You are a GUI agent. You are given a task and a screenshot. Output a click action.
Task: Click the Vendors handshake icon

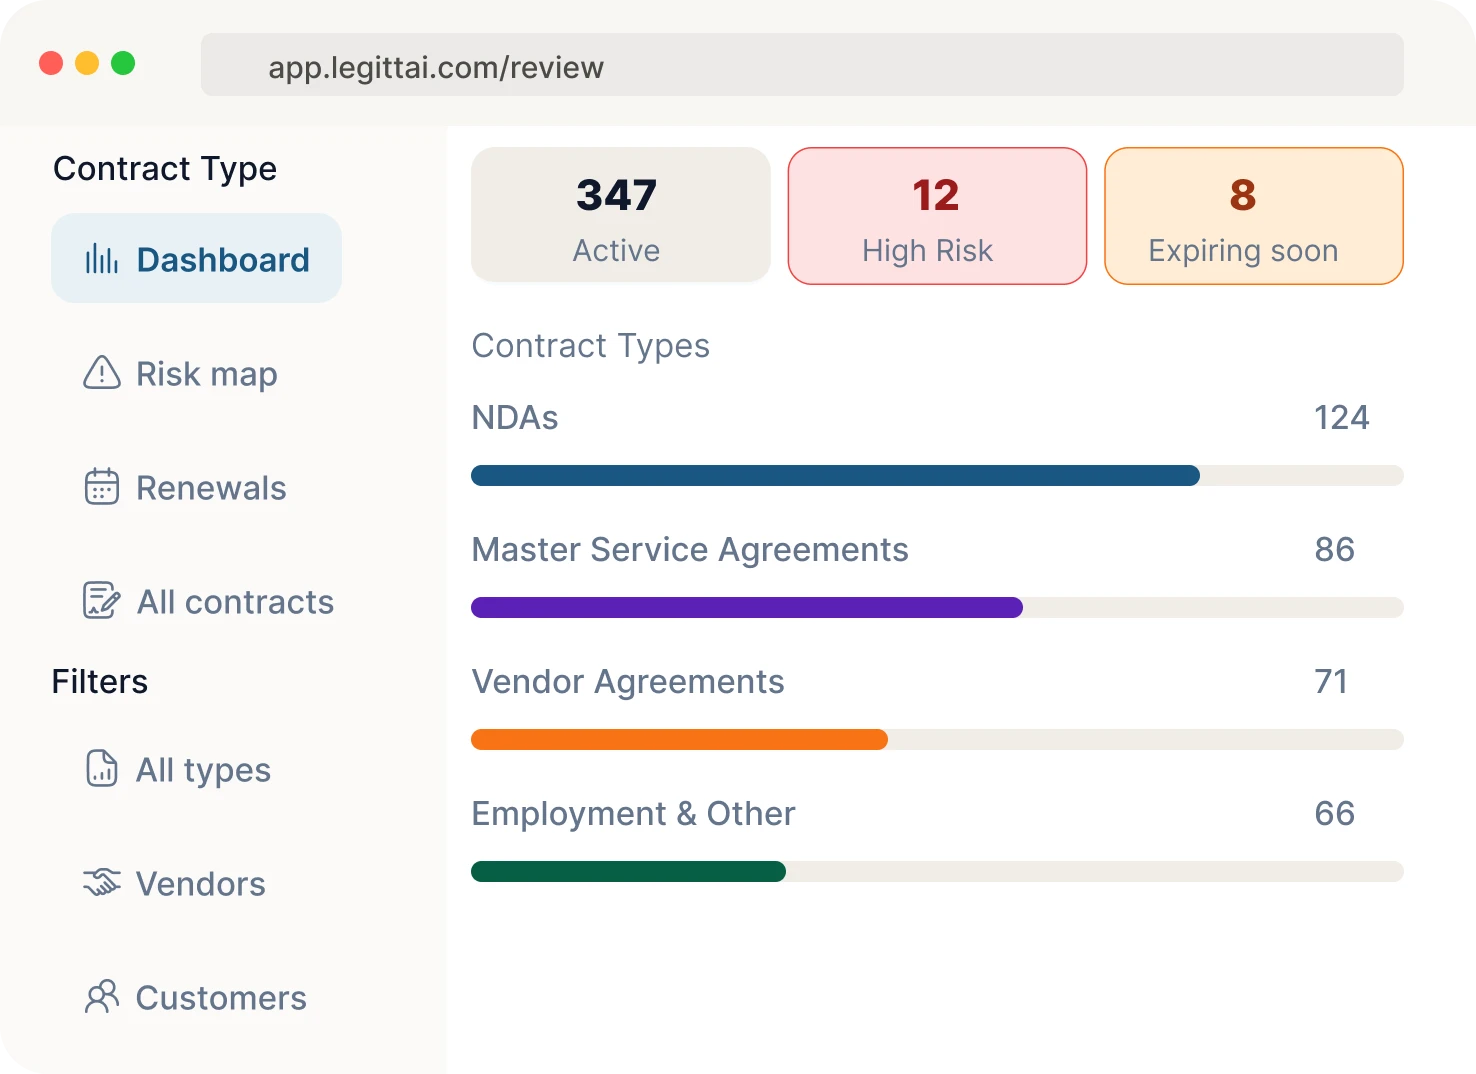tap(102, 883)
